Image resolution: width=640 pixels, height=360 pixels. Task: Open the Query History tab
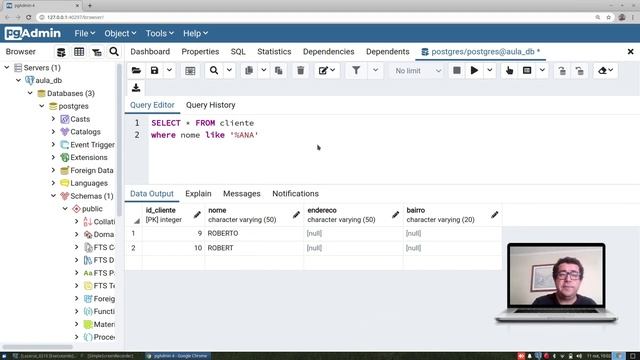[211, 105]
